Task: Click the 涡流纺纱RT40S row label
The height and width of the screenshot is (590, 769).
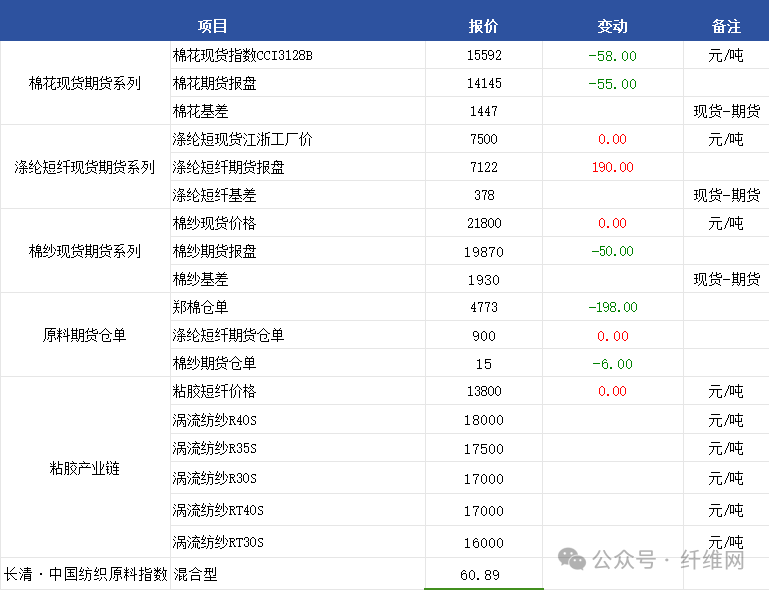Action: click(218, 510)
